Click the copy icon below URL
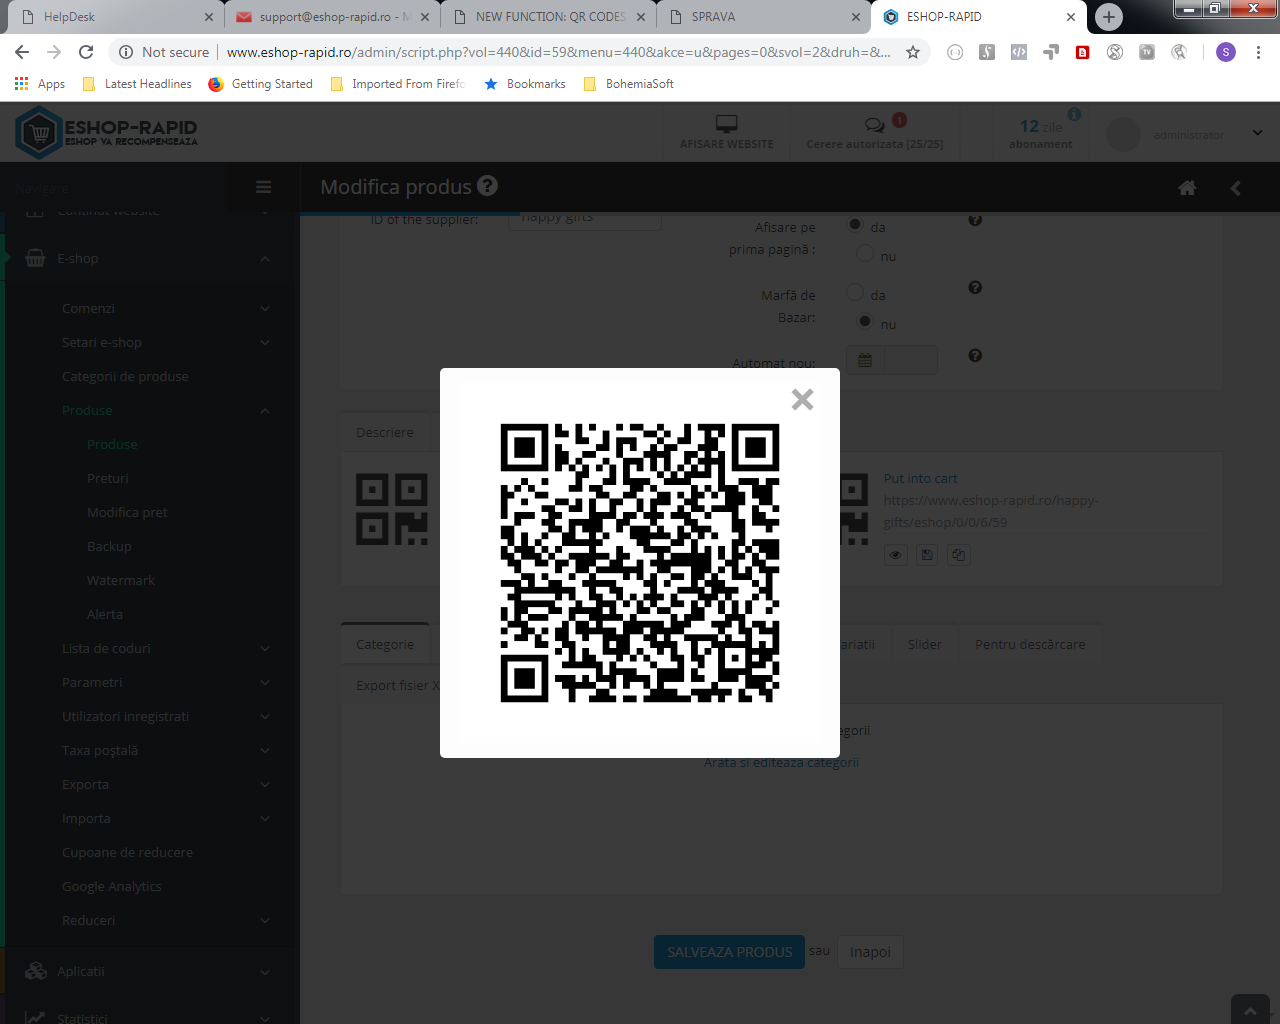The height and width of the screenshot is (1024, 1280). pyautogui.click(x=959, y=555)
